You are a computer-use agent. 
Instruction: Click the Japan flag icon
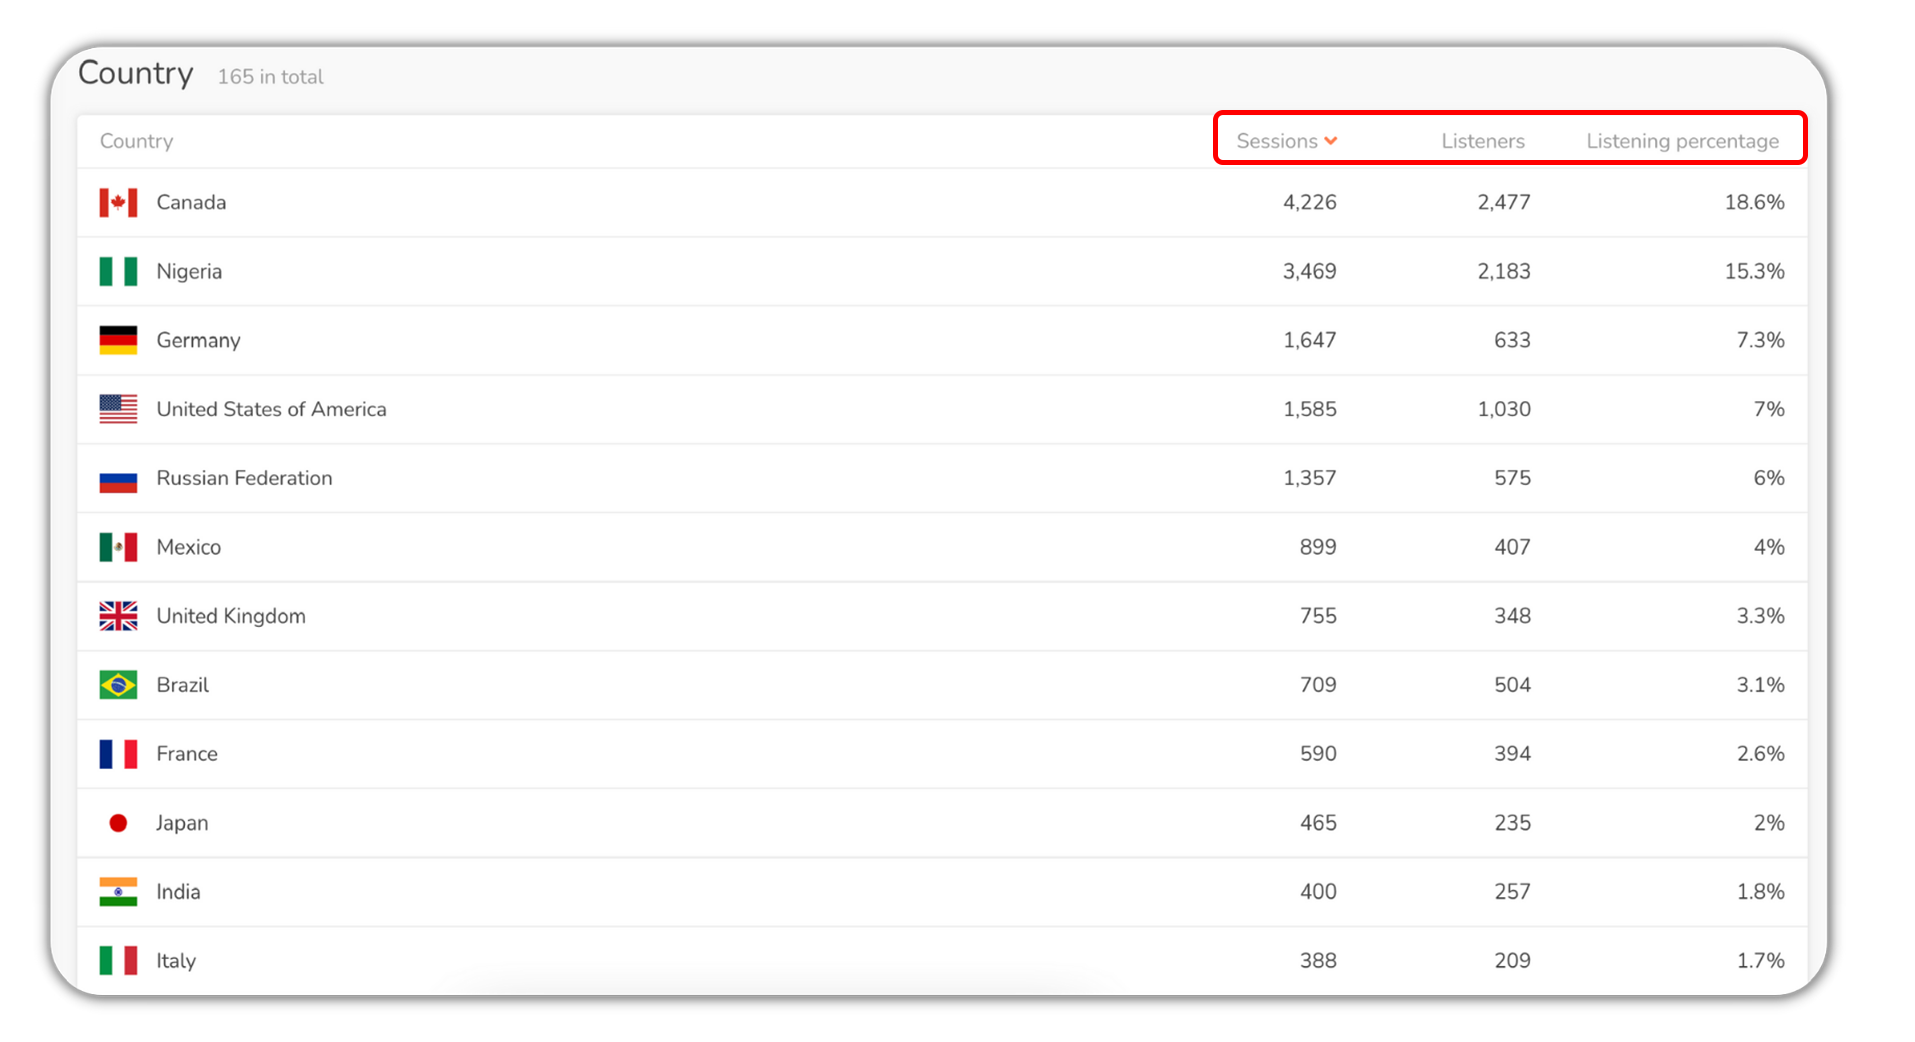(x=118, y=823)
